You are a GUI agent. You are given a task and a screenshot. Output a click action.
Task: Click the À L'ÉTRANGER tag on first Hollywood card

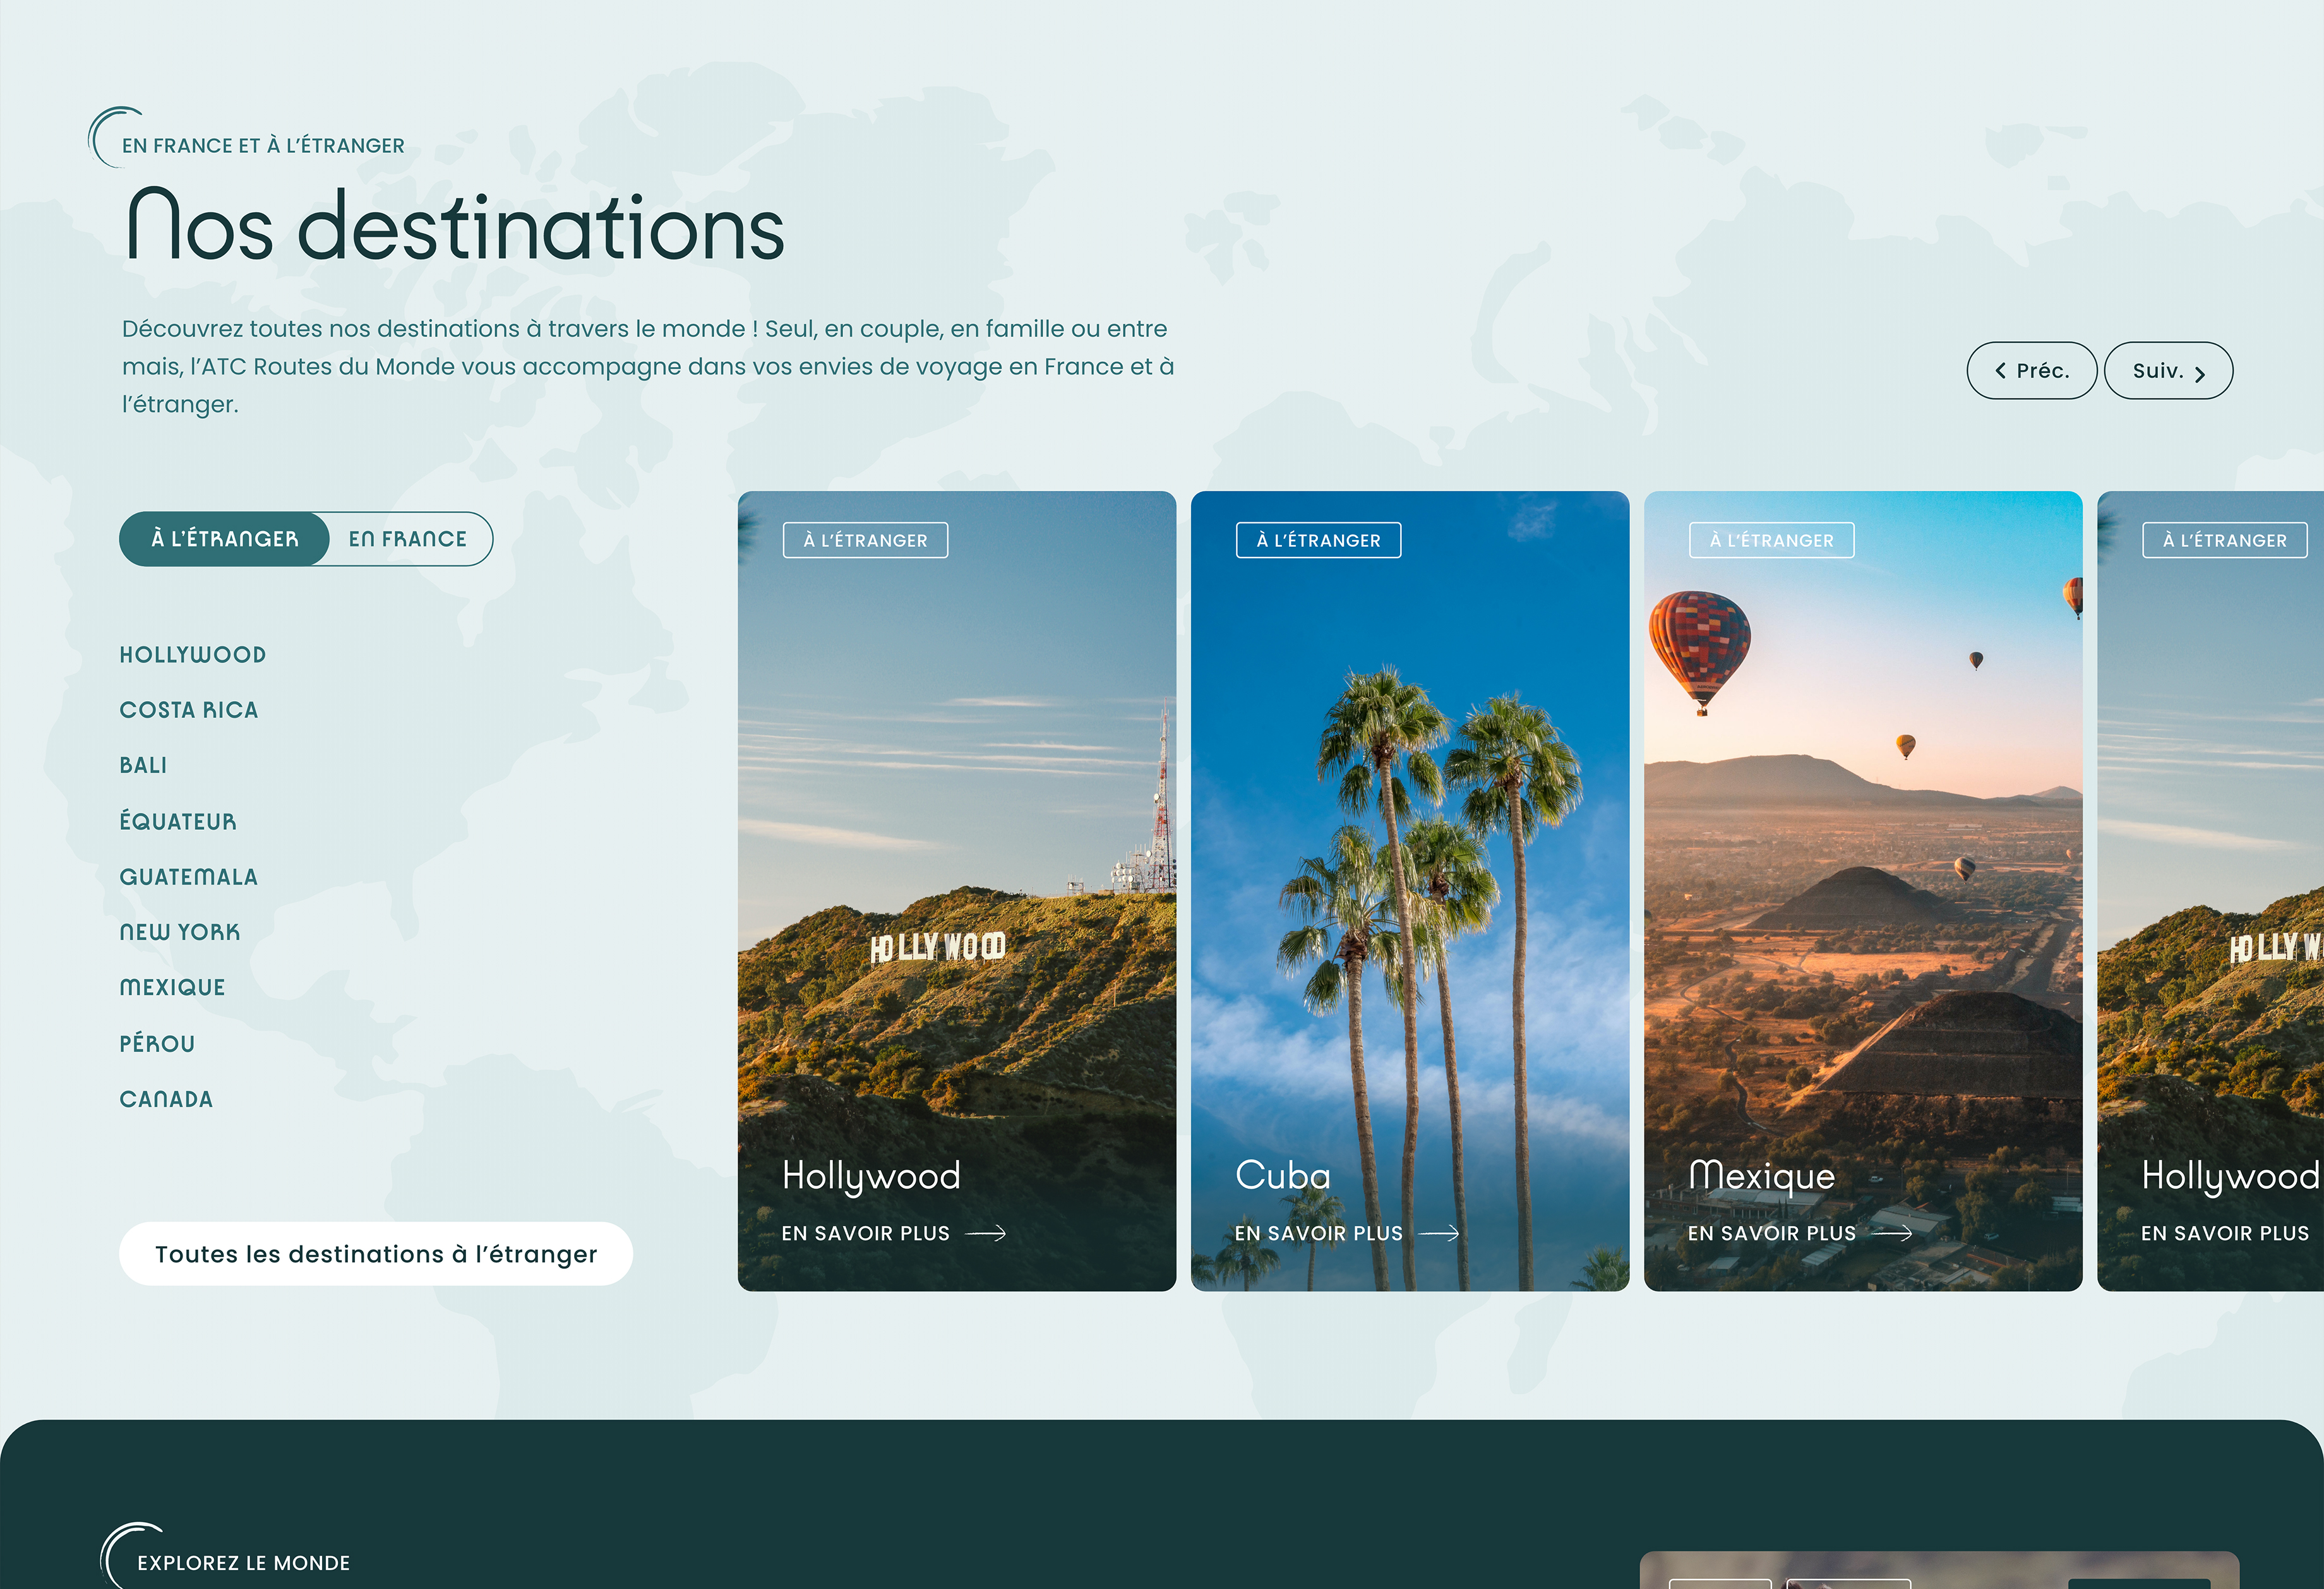click(x=866, y=540)
